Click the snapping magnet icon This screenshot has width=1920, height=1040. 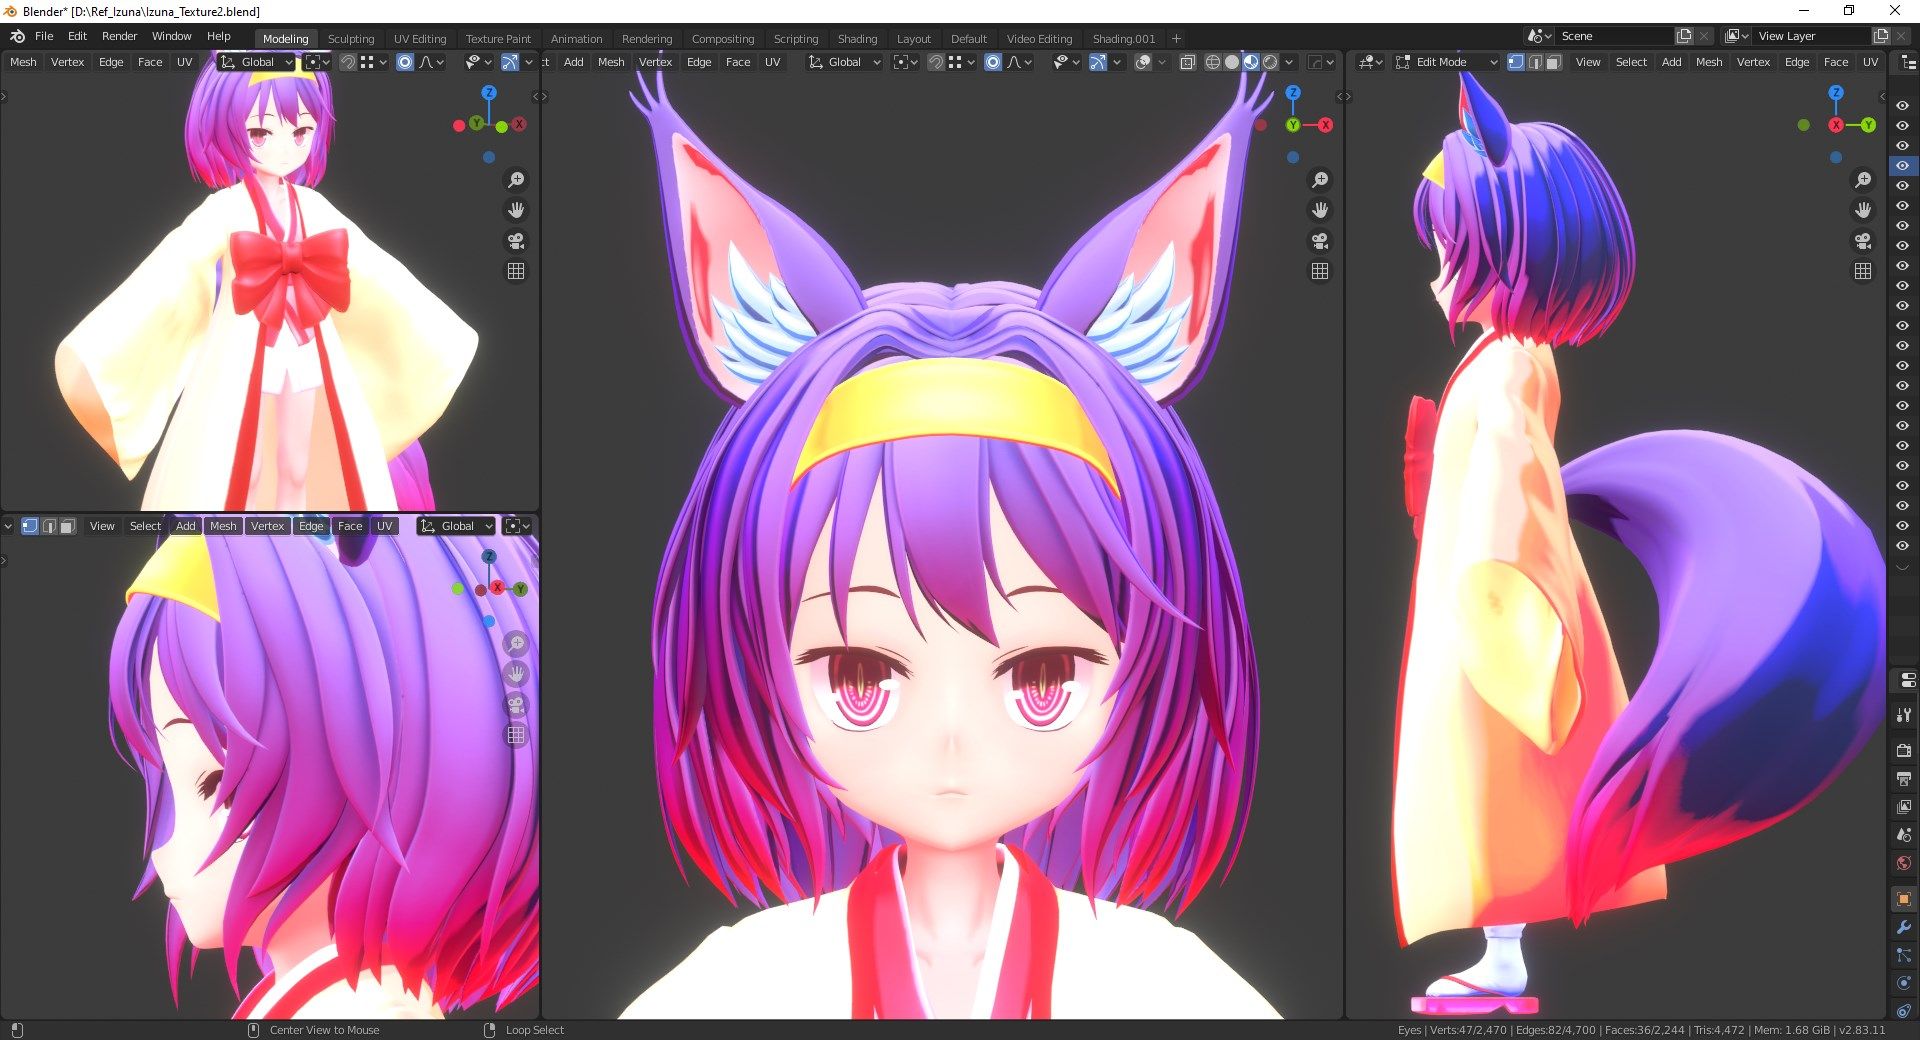[935, 62]
